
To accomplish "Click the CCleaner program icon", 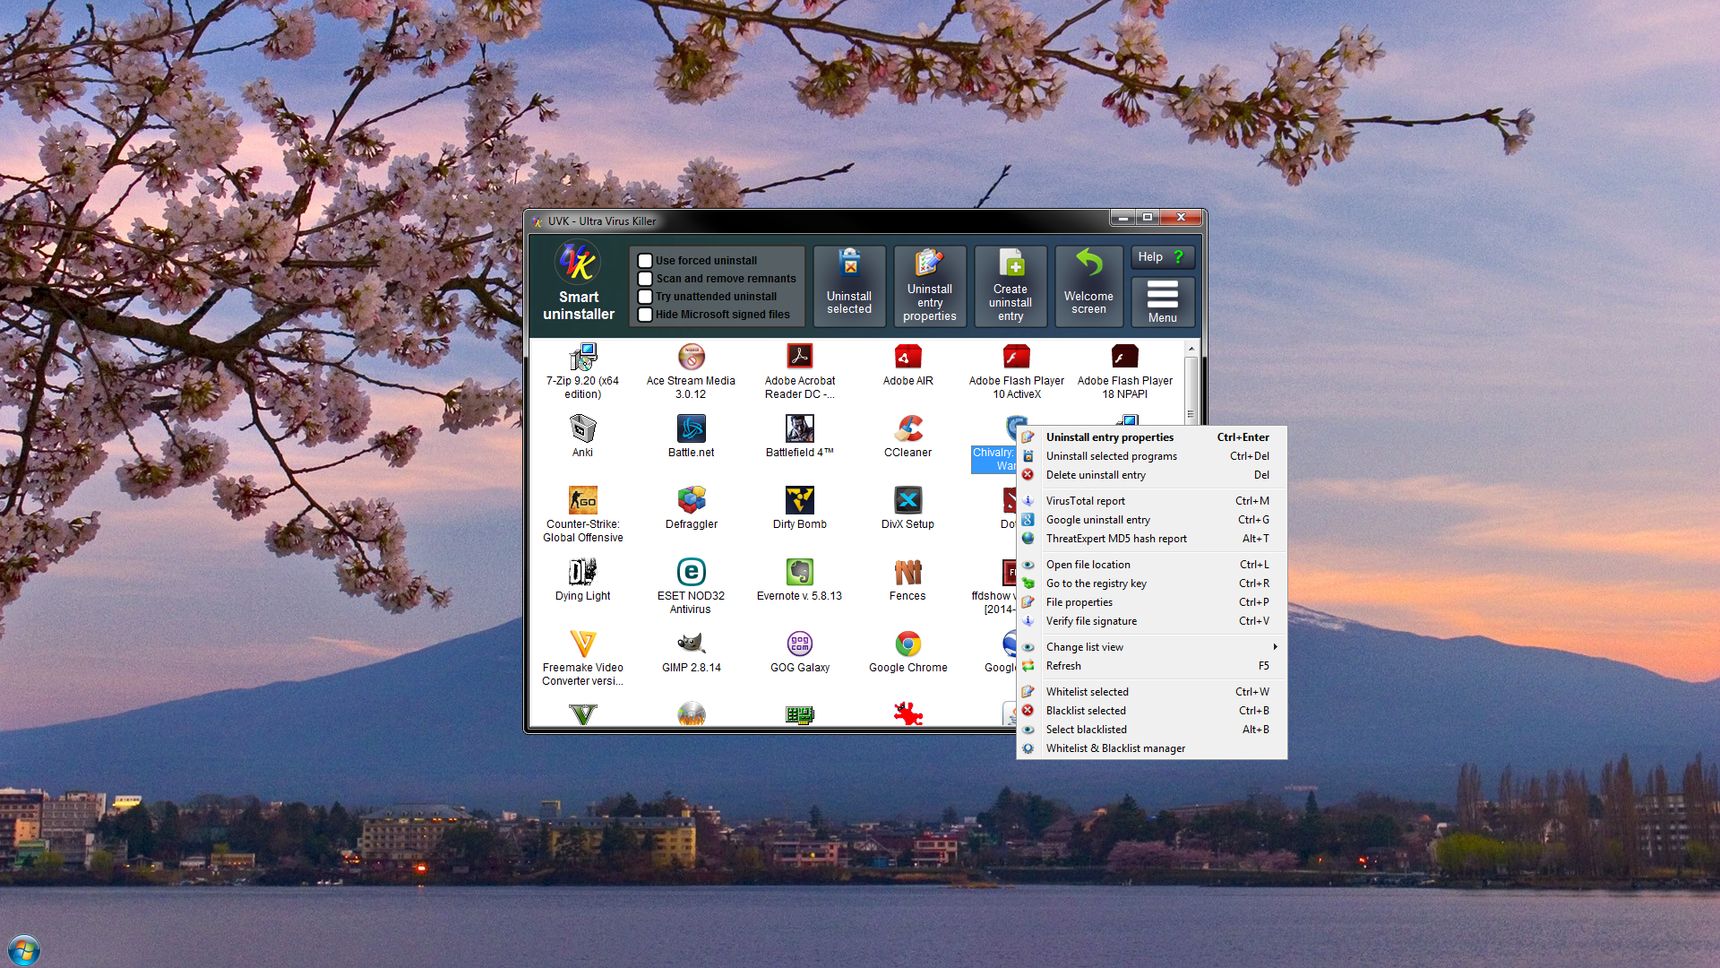I will [x=908, y=429].
